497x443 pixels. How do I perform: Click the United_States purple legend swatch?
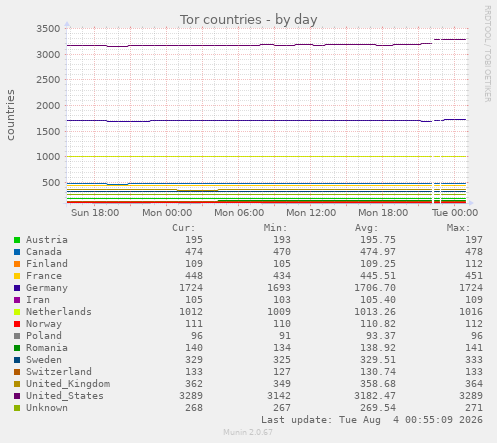[x=17, y=396]
